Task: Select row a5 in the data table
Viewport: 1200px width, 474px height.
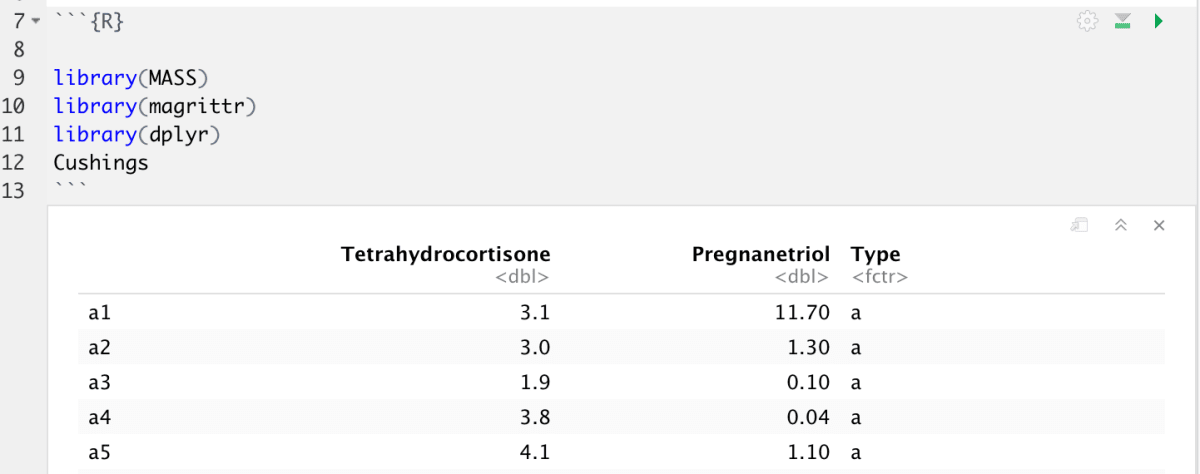Action: point(621,453)
